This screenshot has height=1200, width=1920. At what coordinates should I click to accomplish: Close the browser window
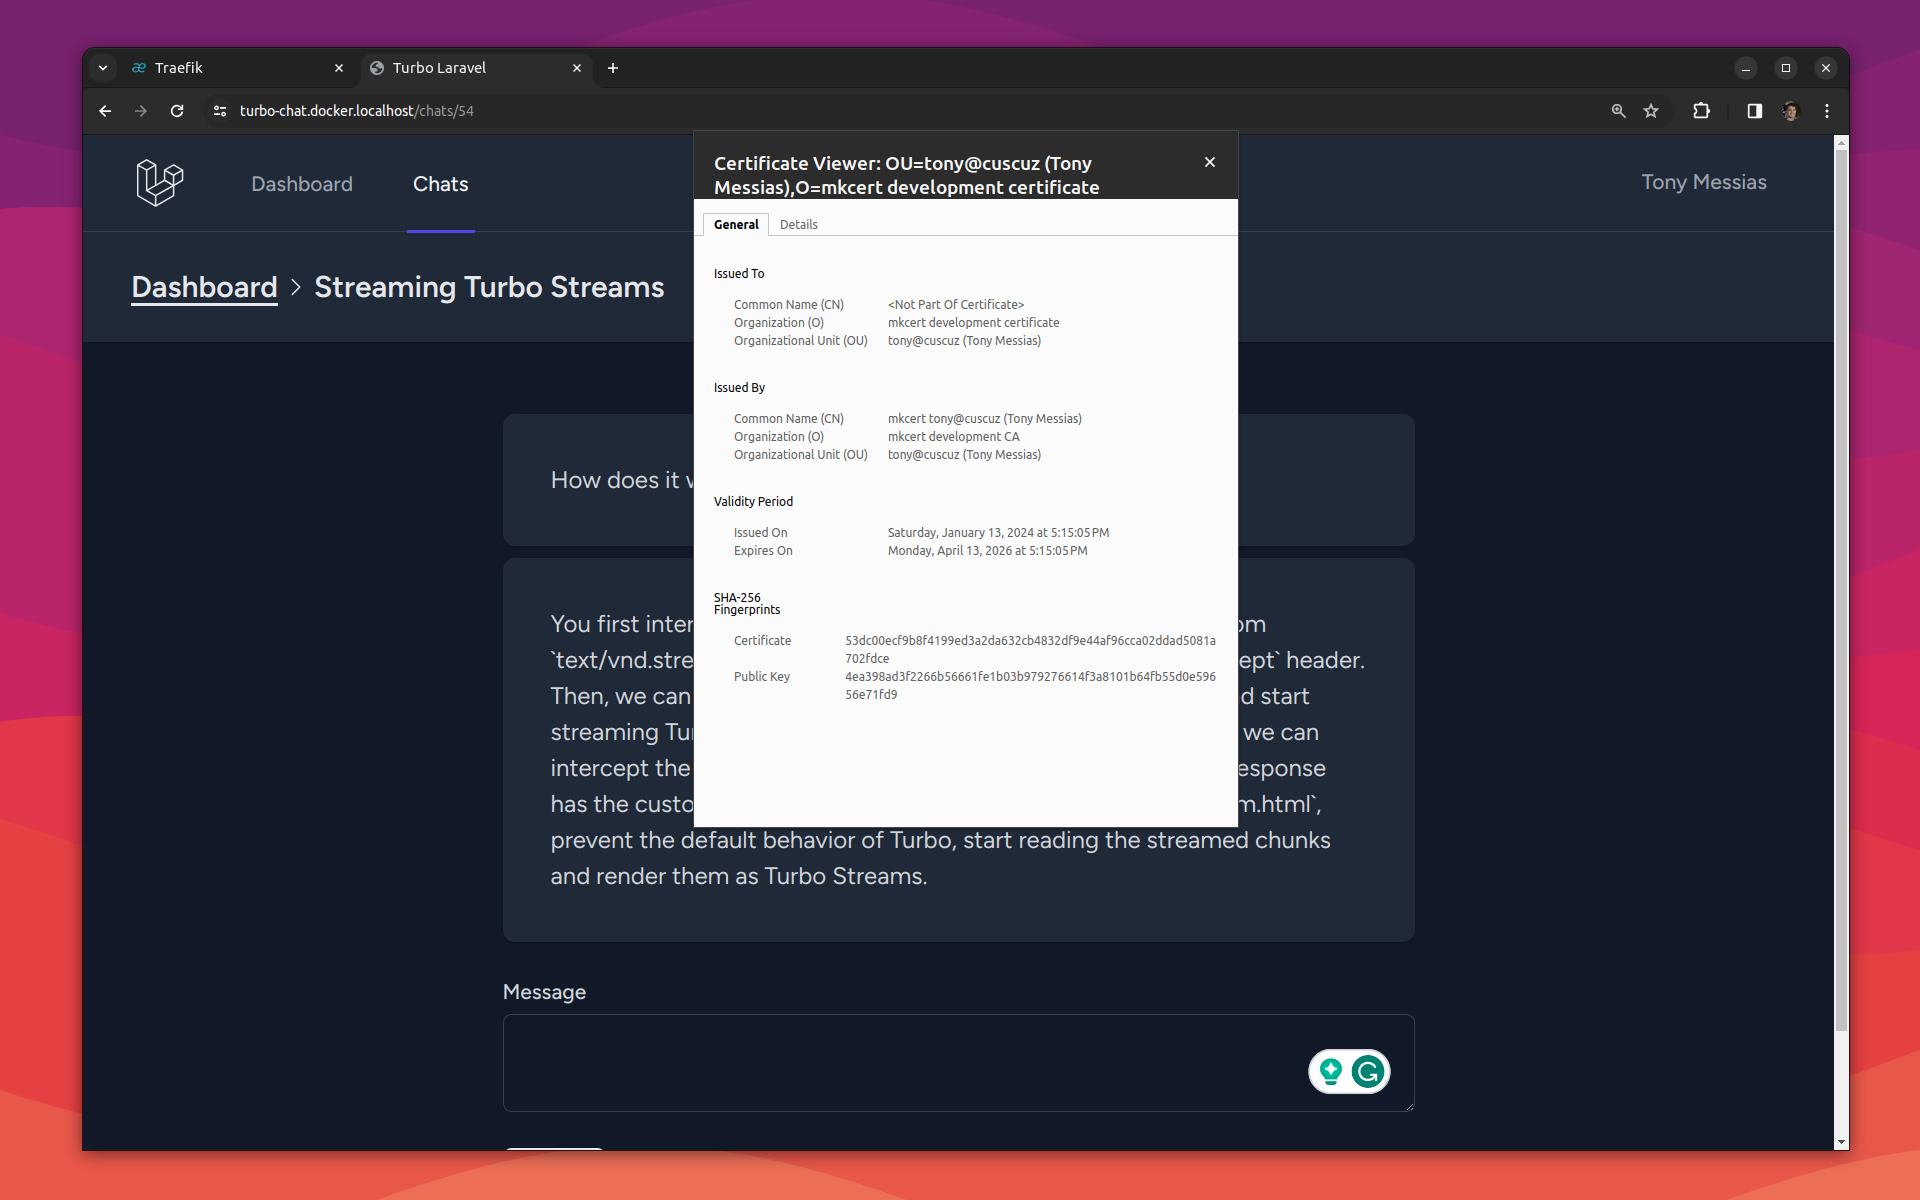point(1826,68)
